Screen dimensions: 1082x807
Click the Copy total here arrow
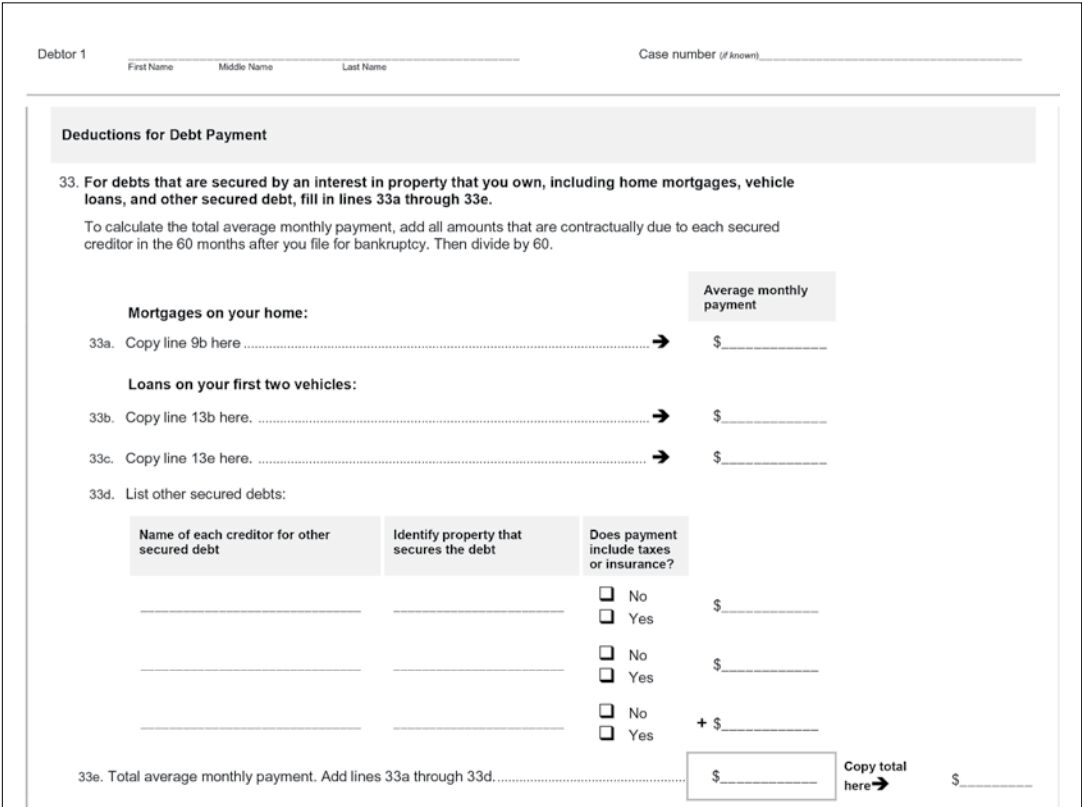tap(880, 784)
